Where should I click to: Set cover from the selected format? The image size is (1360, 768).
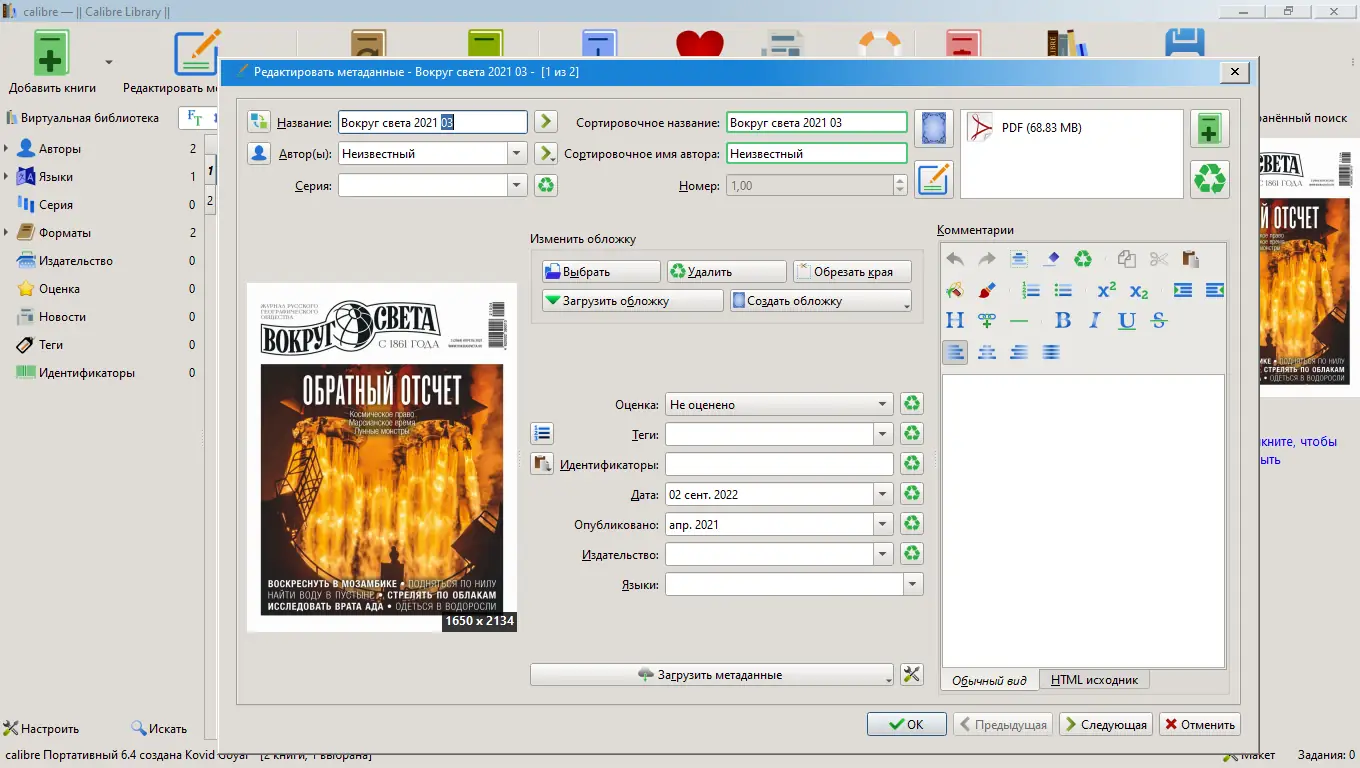click(x=934, y=129)
